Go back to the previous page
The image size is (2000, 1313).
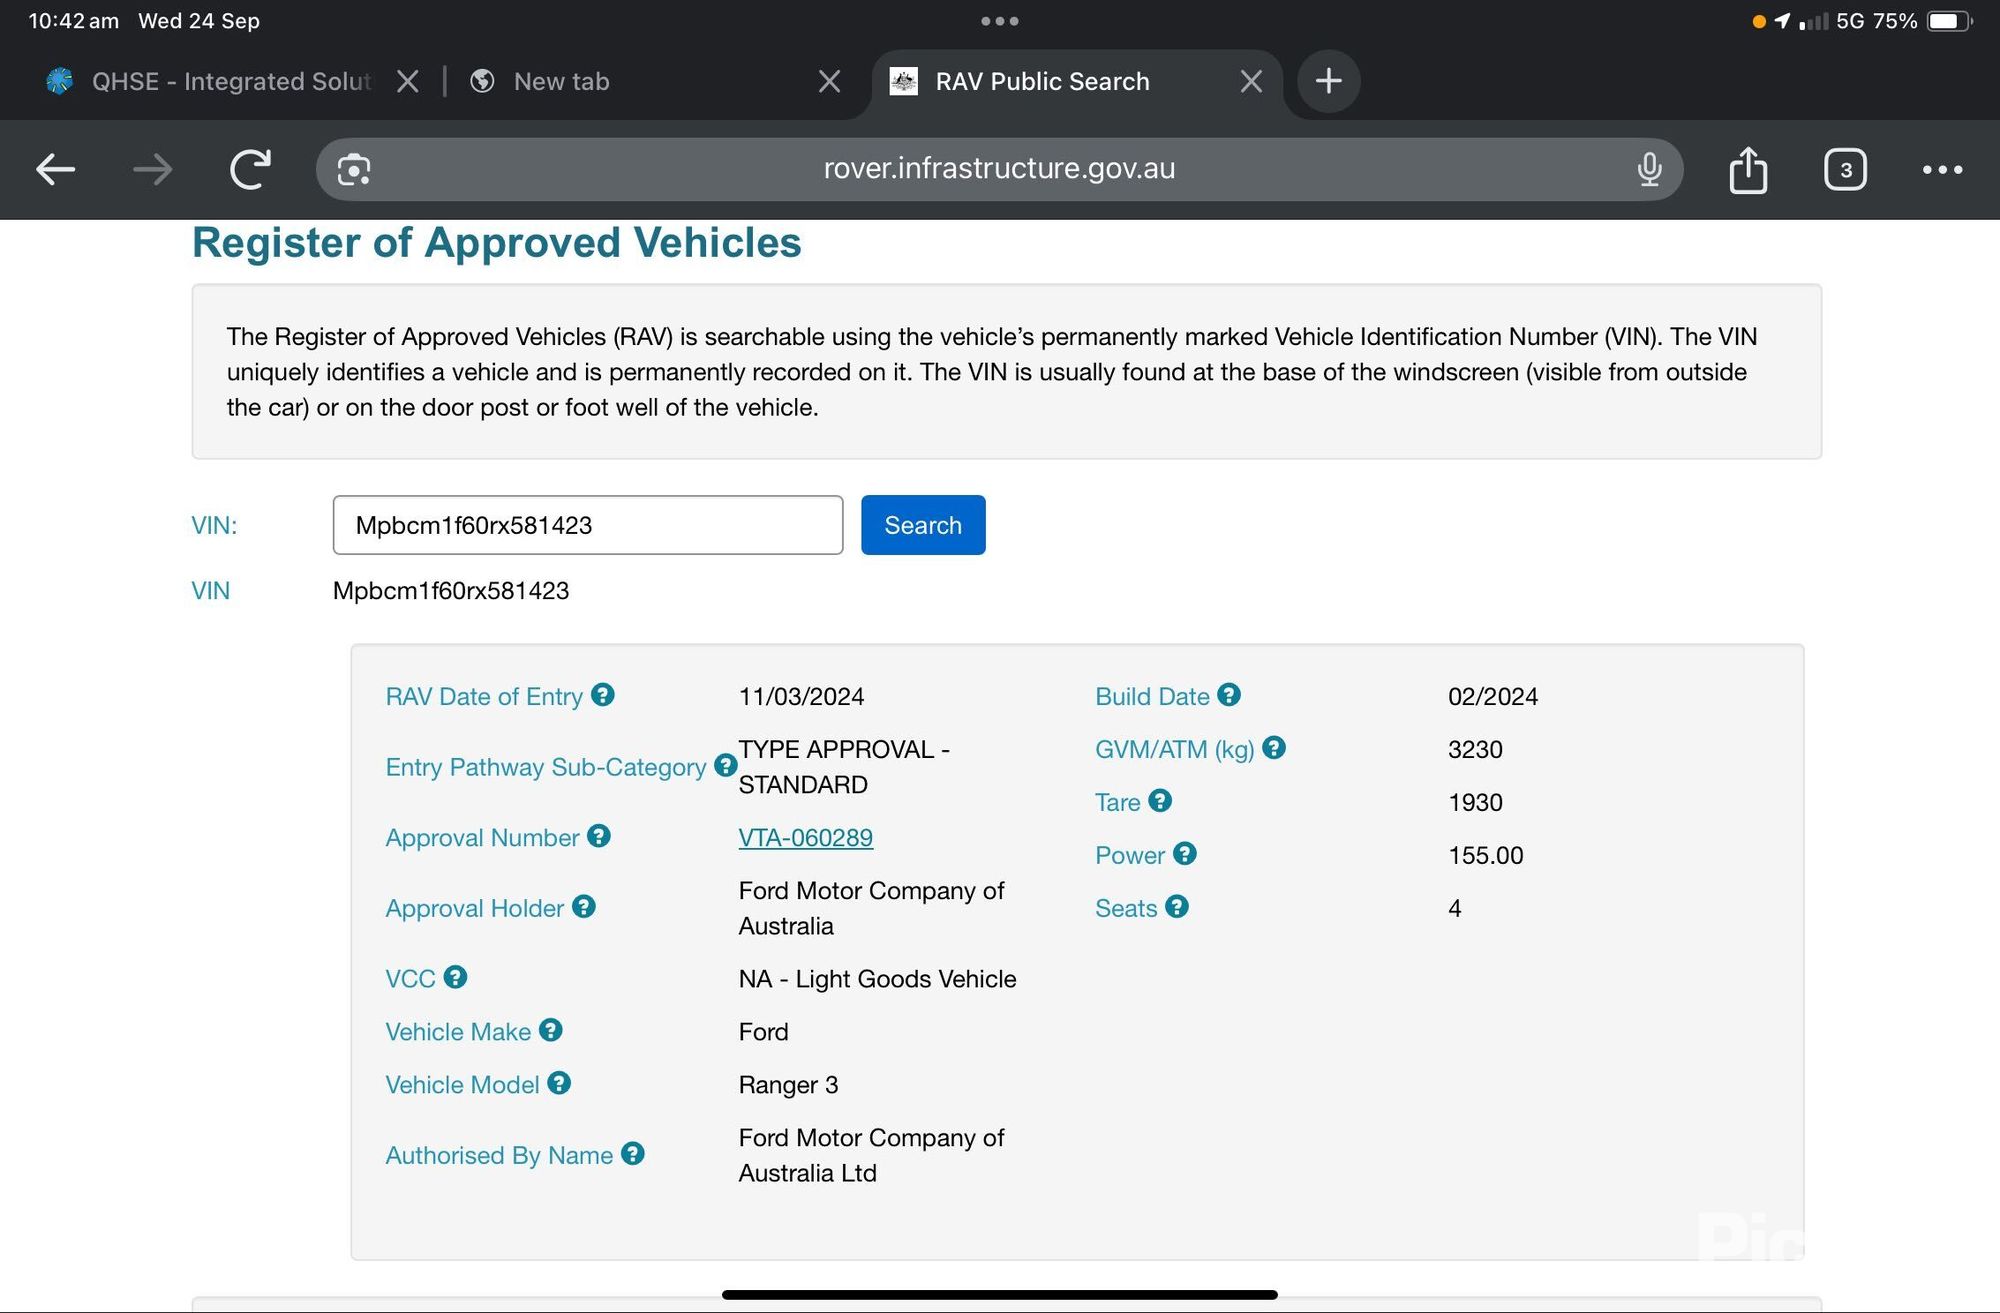[56, 169]
